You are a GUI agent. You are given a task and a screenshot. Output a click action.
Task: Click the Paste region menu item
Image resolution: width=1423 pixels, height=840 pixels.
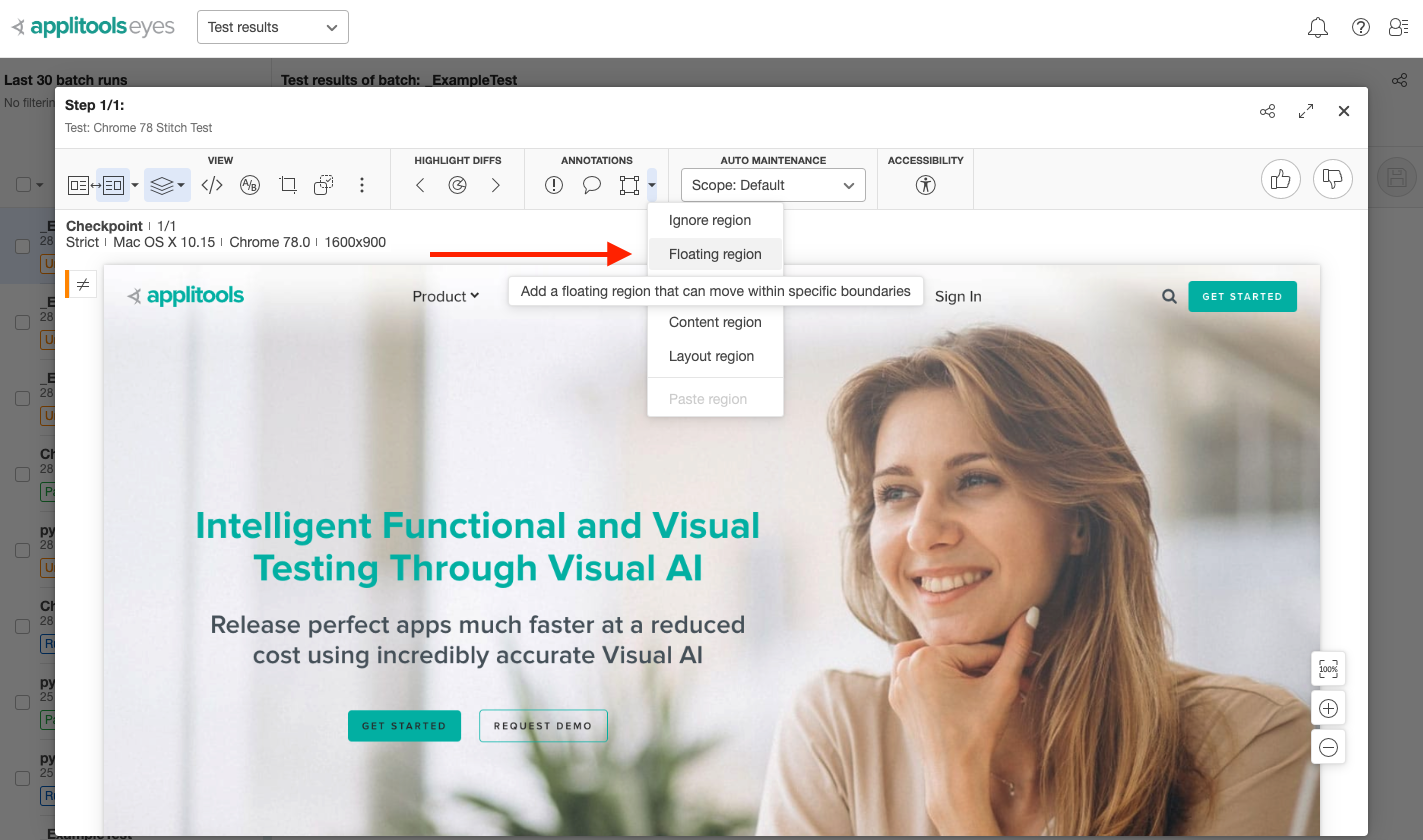tap(715, 399)
